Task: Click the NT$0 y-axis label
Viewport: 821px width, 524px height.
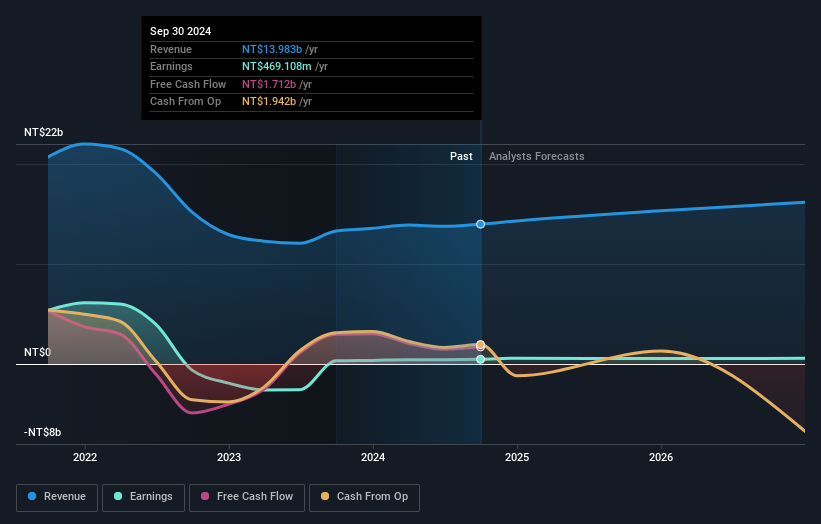Action: pyautogui.click(x=37, y=352)
